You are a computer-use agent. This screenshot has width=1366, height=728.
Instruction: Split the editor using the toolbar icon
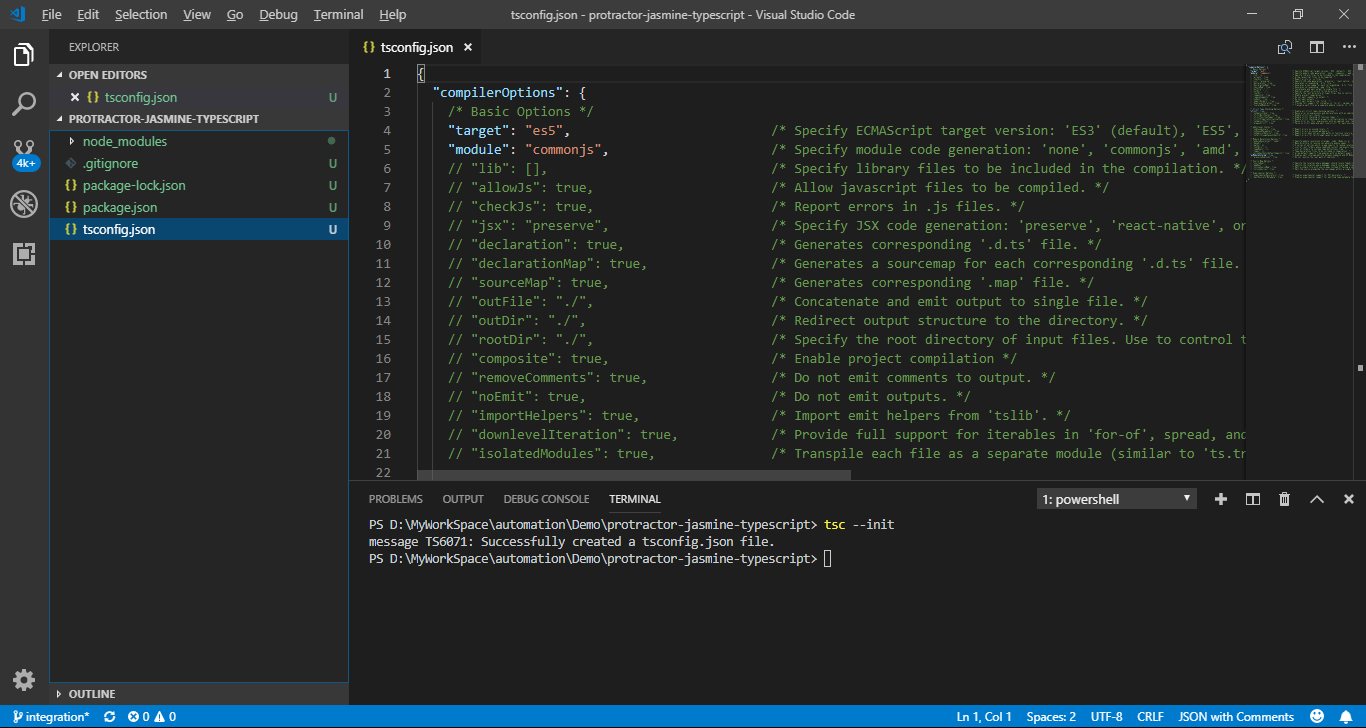1316,46
